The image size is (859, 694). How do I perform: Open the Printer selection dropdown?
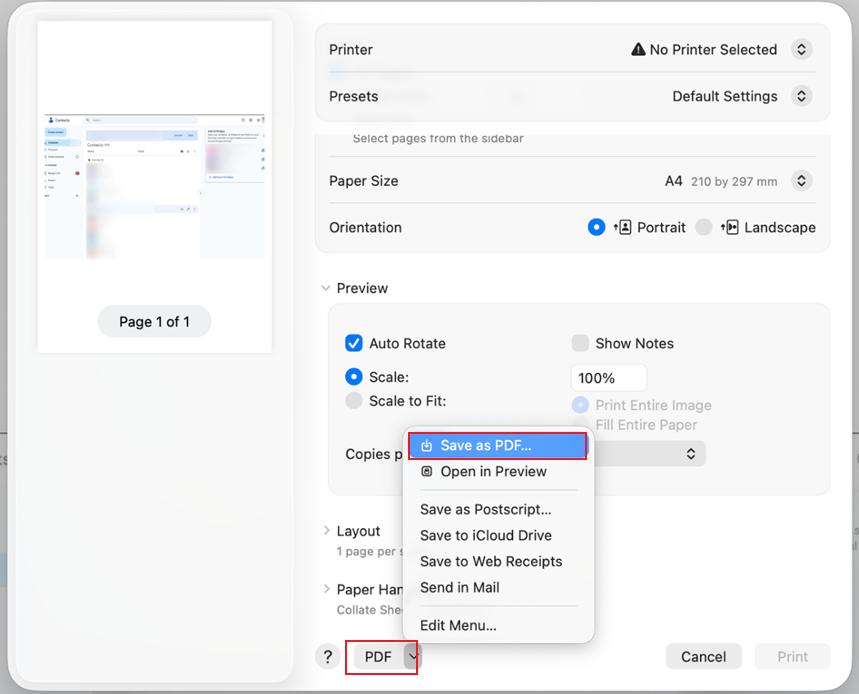click(x=800, y=49)
